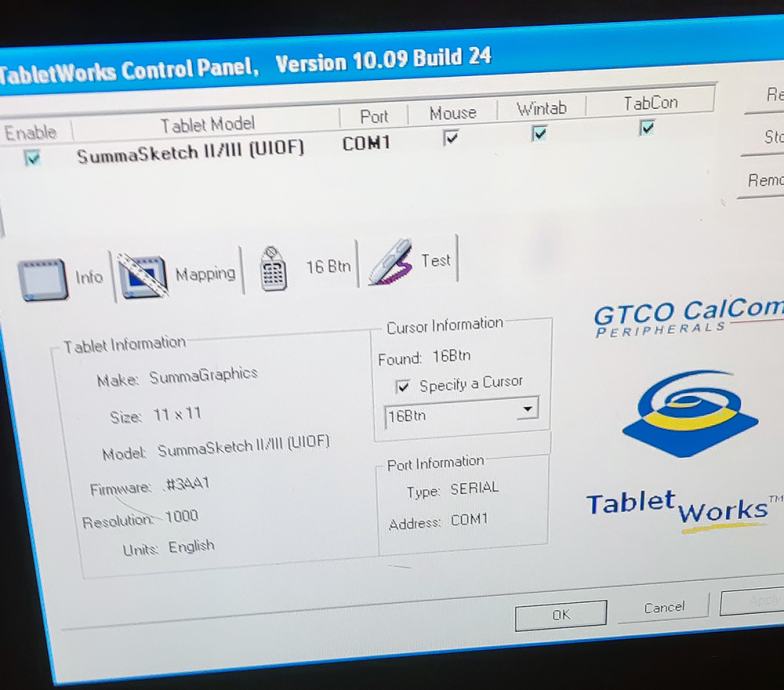
Task: Click the TabletWorks swirl logo graphic
Action: [x=690, y=413]
